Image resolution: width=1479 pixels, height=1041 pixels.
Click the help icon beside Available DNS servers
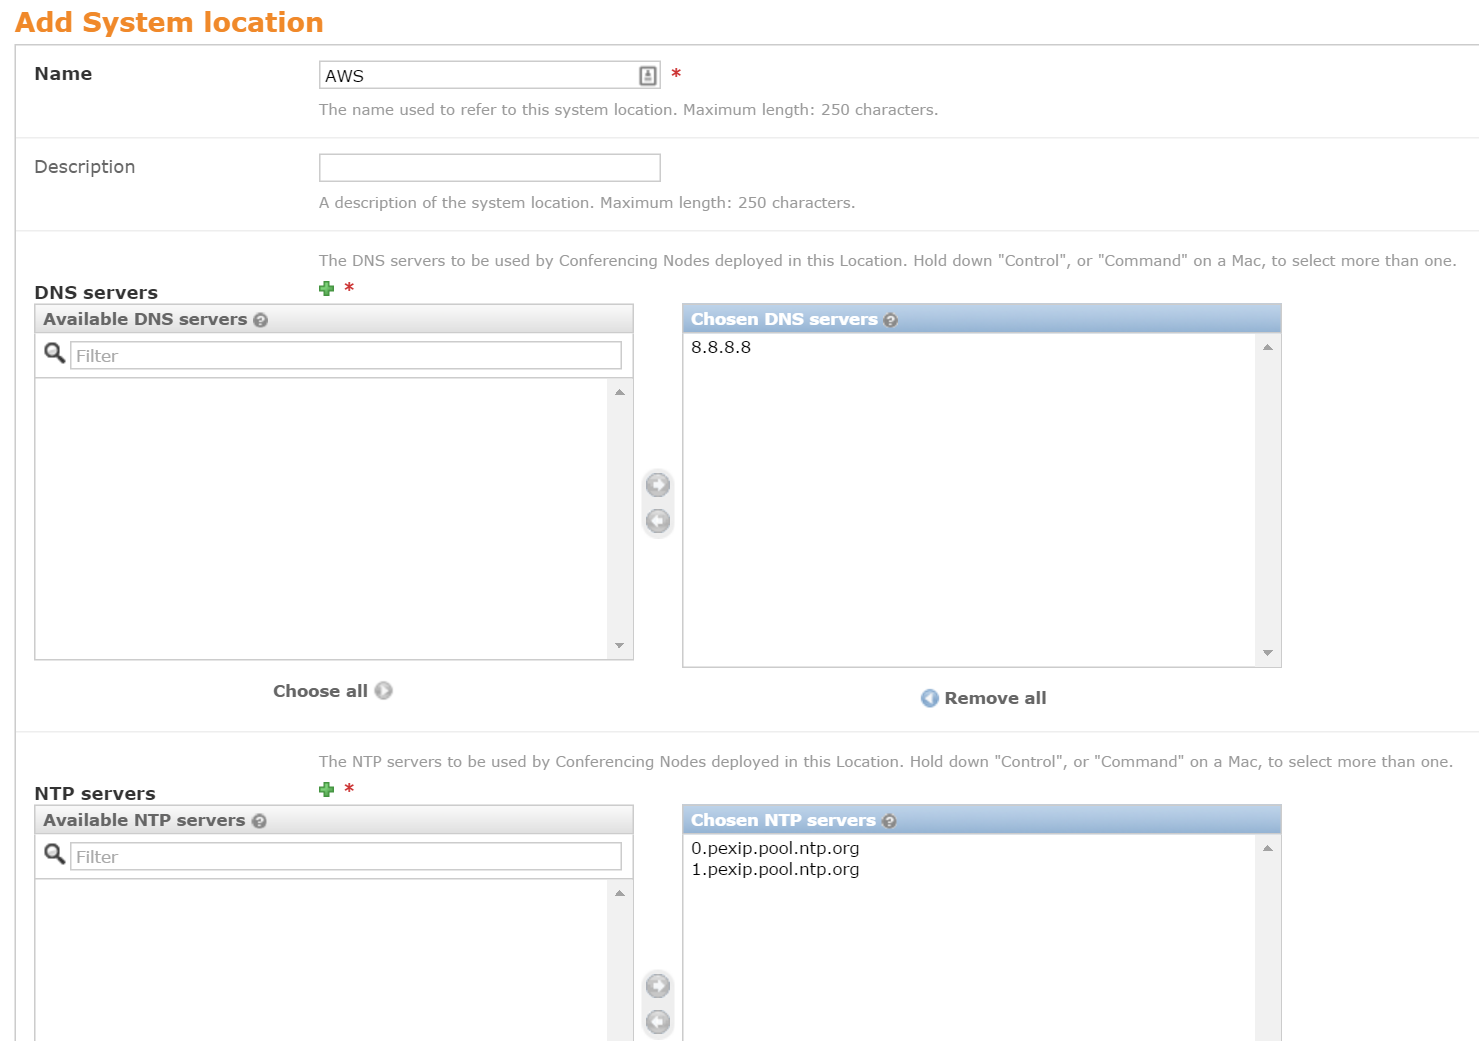click(x=261, y=321)
